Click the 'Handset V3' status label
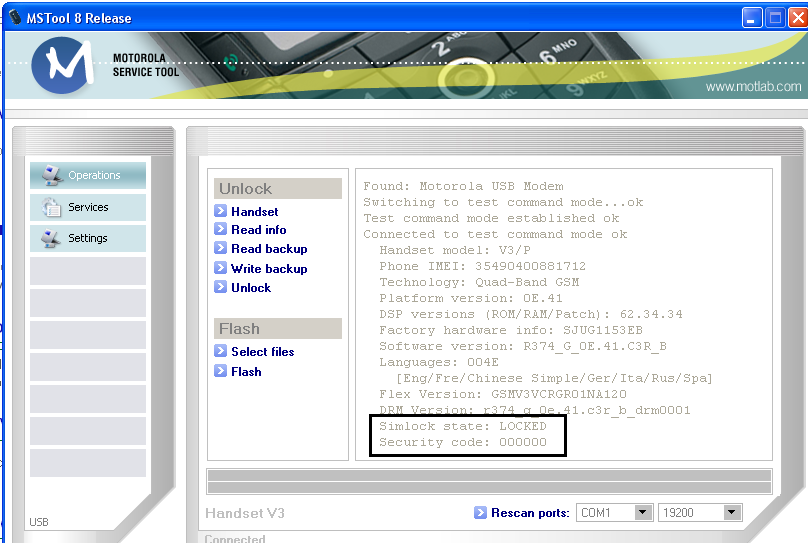This screenshot has width=808, height=543. click(245, 513)
